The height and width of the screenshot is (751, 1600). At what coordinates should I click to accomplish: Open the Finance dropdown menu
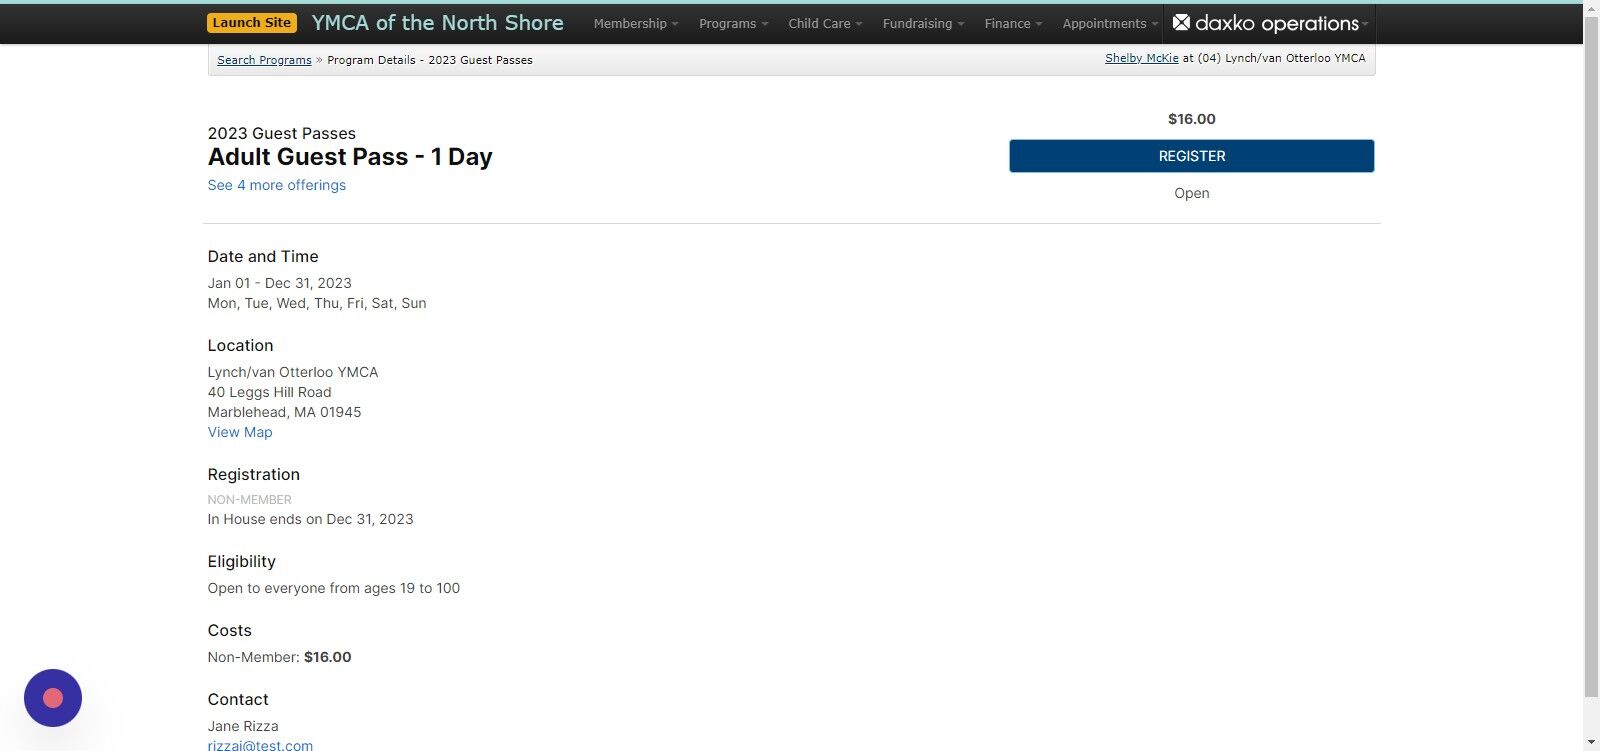(x=1013, y=23)
